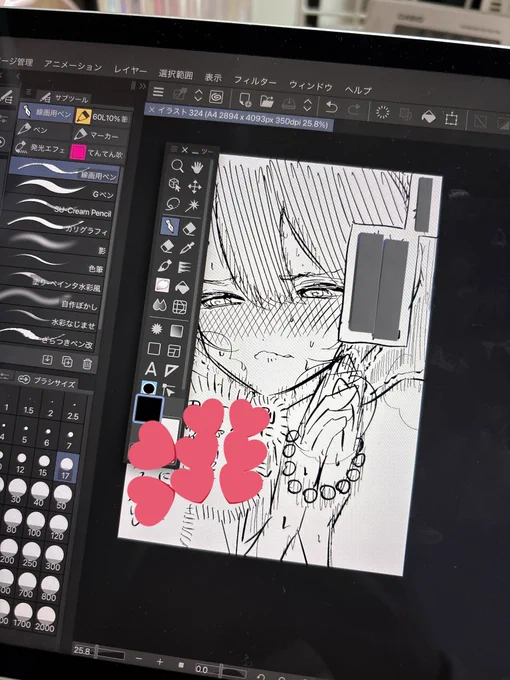Choose the 自作ぼかし brush
This screenshot has height=680, width=510.
point(51,301)
